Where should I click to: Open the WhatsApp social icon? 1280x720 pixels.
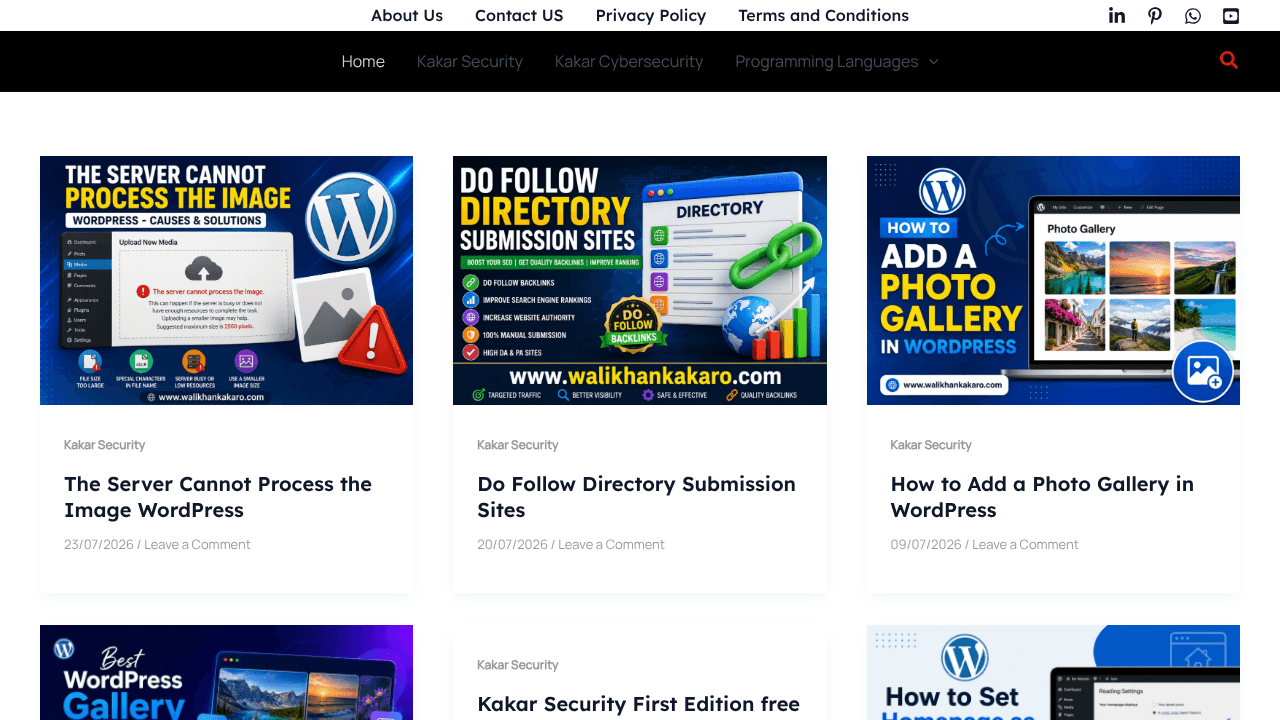pyautogui.click(x=1193, y=15)
